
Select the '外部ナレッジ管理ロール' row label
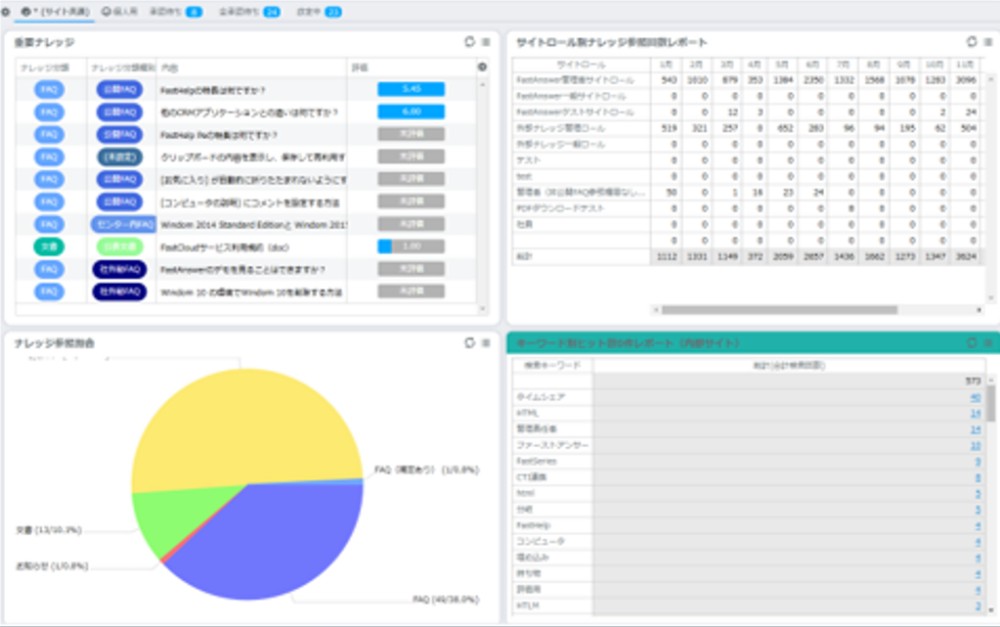click(561, 128)
